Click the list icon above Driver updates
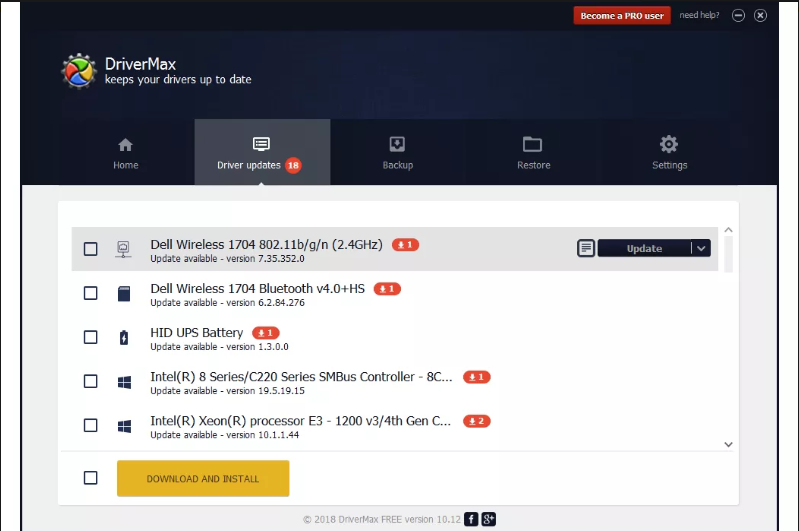 [261, 144]
